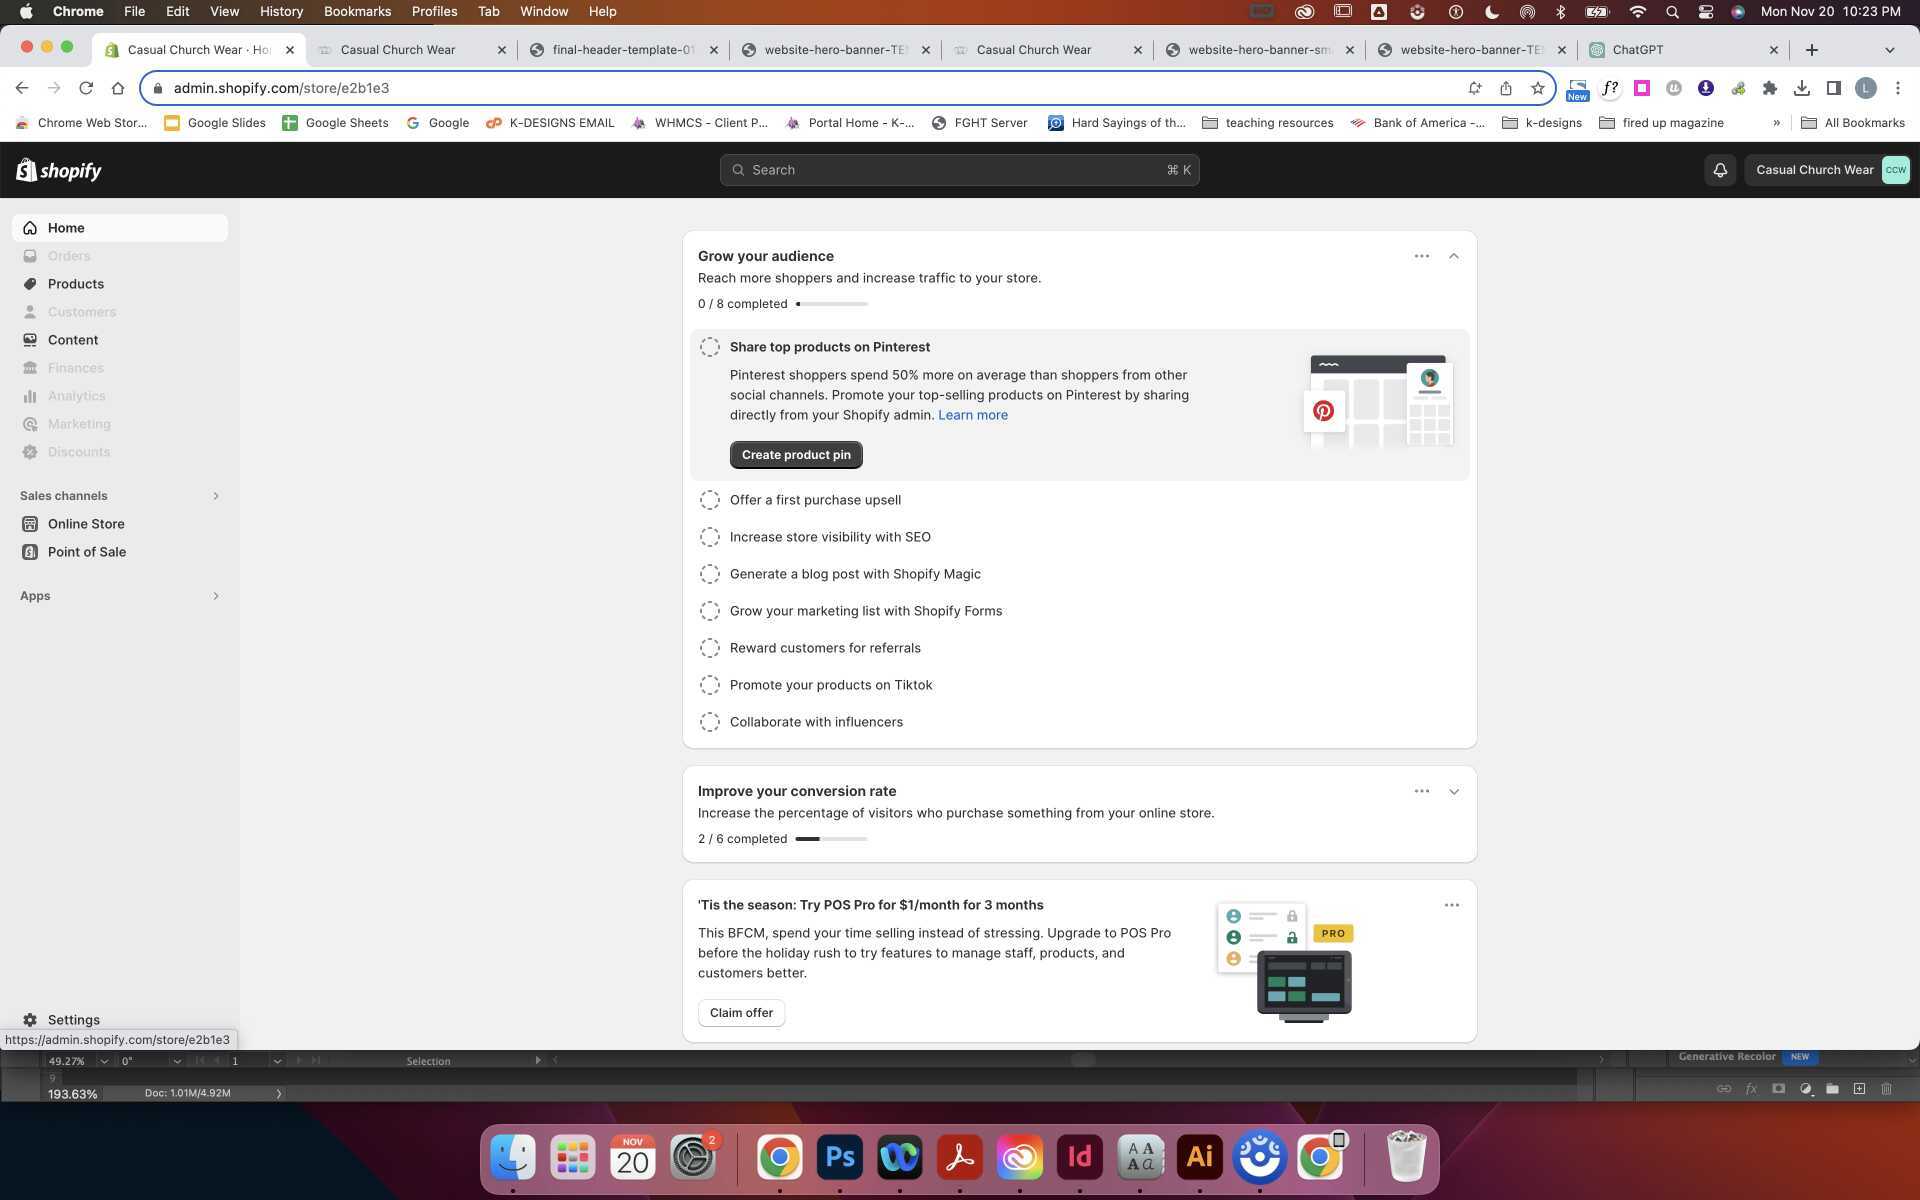
Task: Open Shopify Settings via the gear icon
Action: [31, 1019]
